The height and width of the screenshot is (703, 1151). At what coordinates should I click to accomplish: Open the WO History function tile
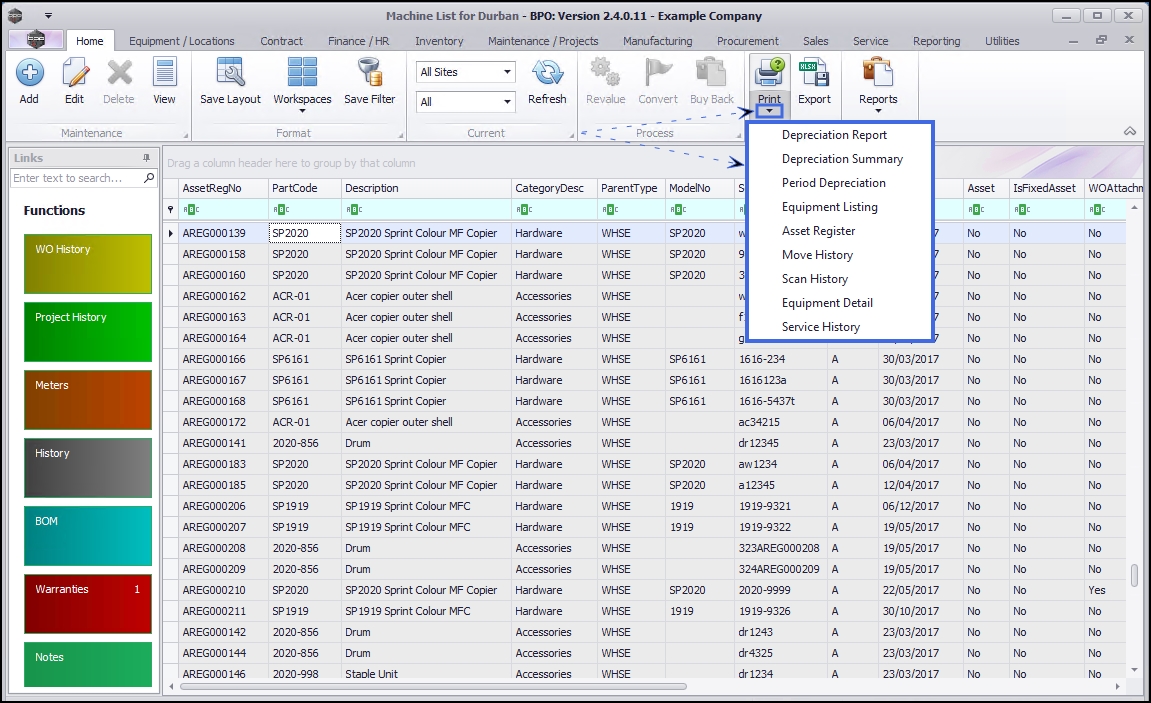click(87, 264)
